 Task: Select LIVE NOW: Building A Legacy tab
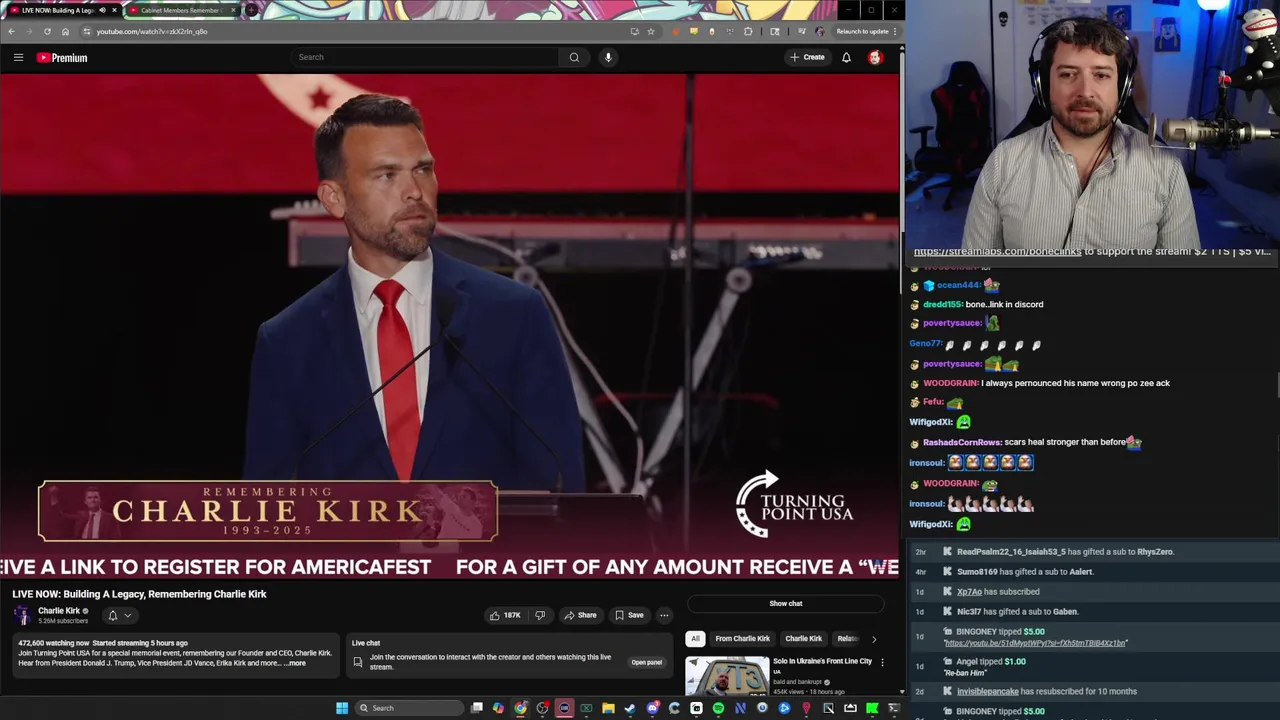[58, 10]
